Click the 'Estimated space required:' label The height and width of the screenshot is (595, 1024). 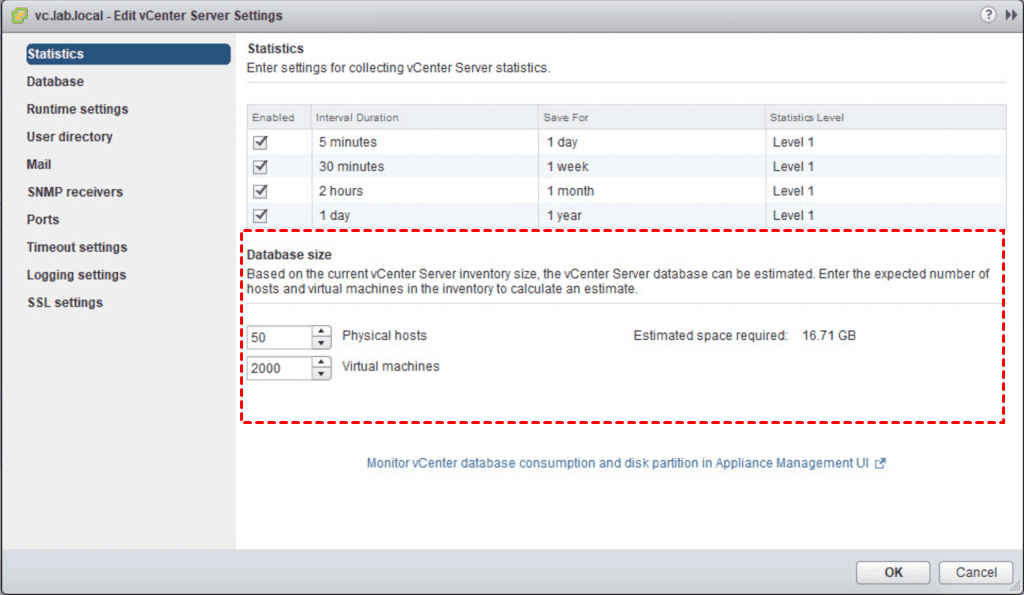pos(711,336)
